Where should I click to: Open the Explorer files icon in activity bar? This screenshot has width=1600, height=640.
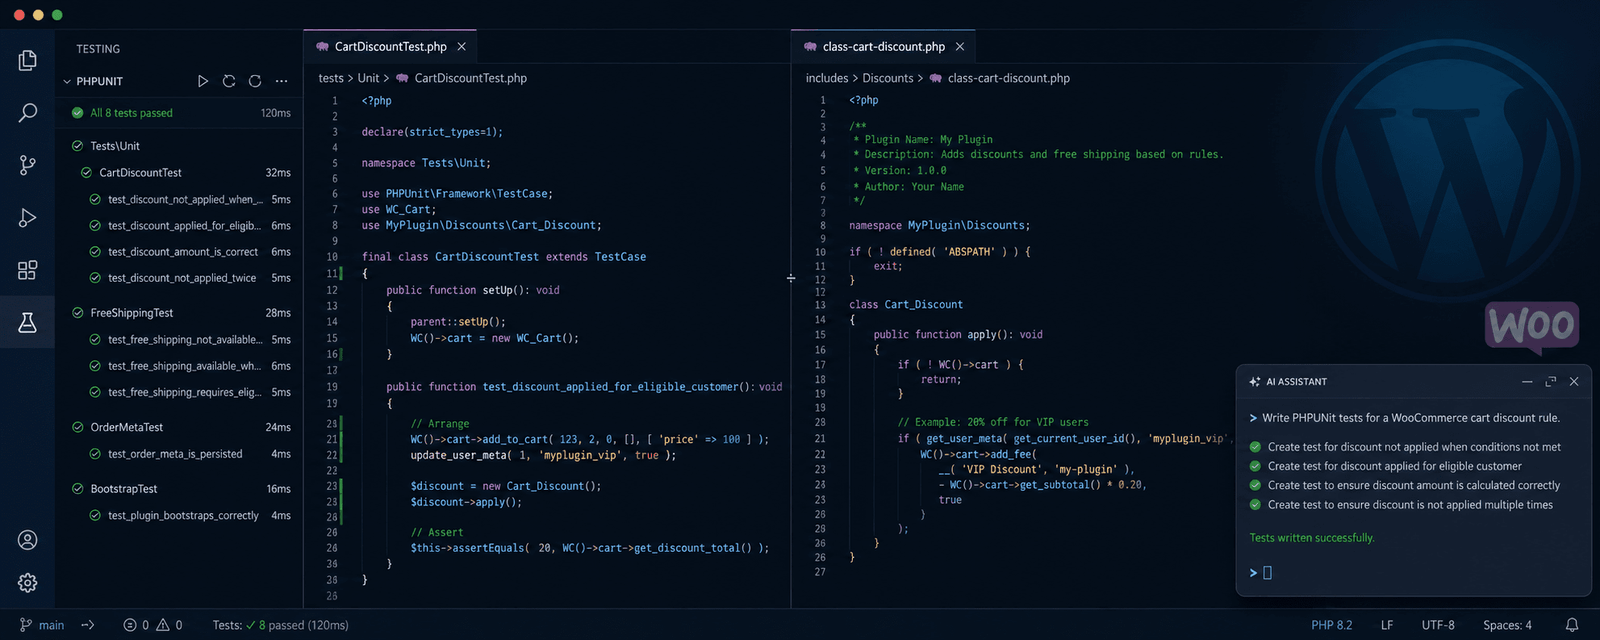tap(28, 61)
